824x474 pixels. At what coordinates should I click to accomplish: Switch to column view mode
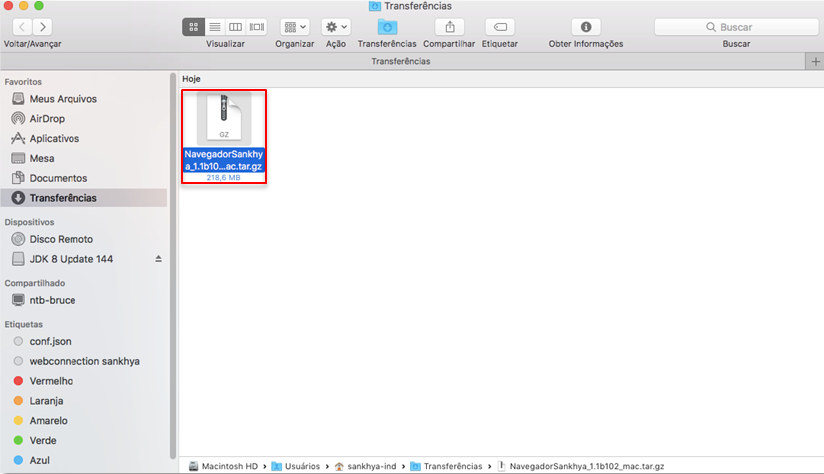pyautogui.click(x=235, y=27)
